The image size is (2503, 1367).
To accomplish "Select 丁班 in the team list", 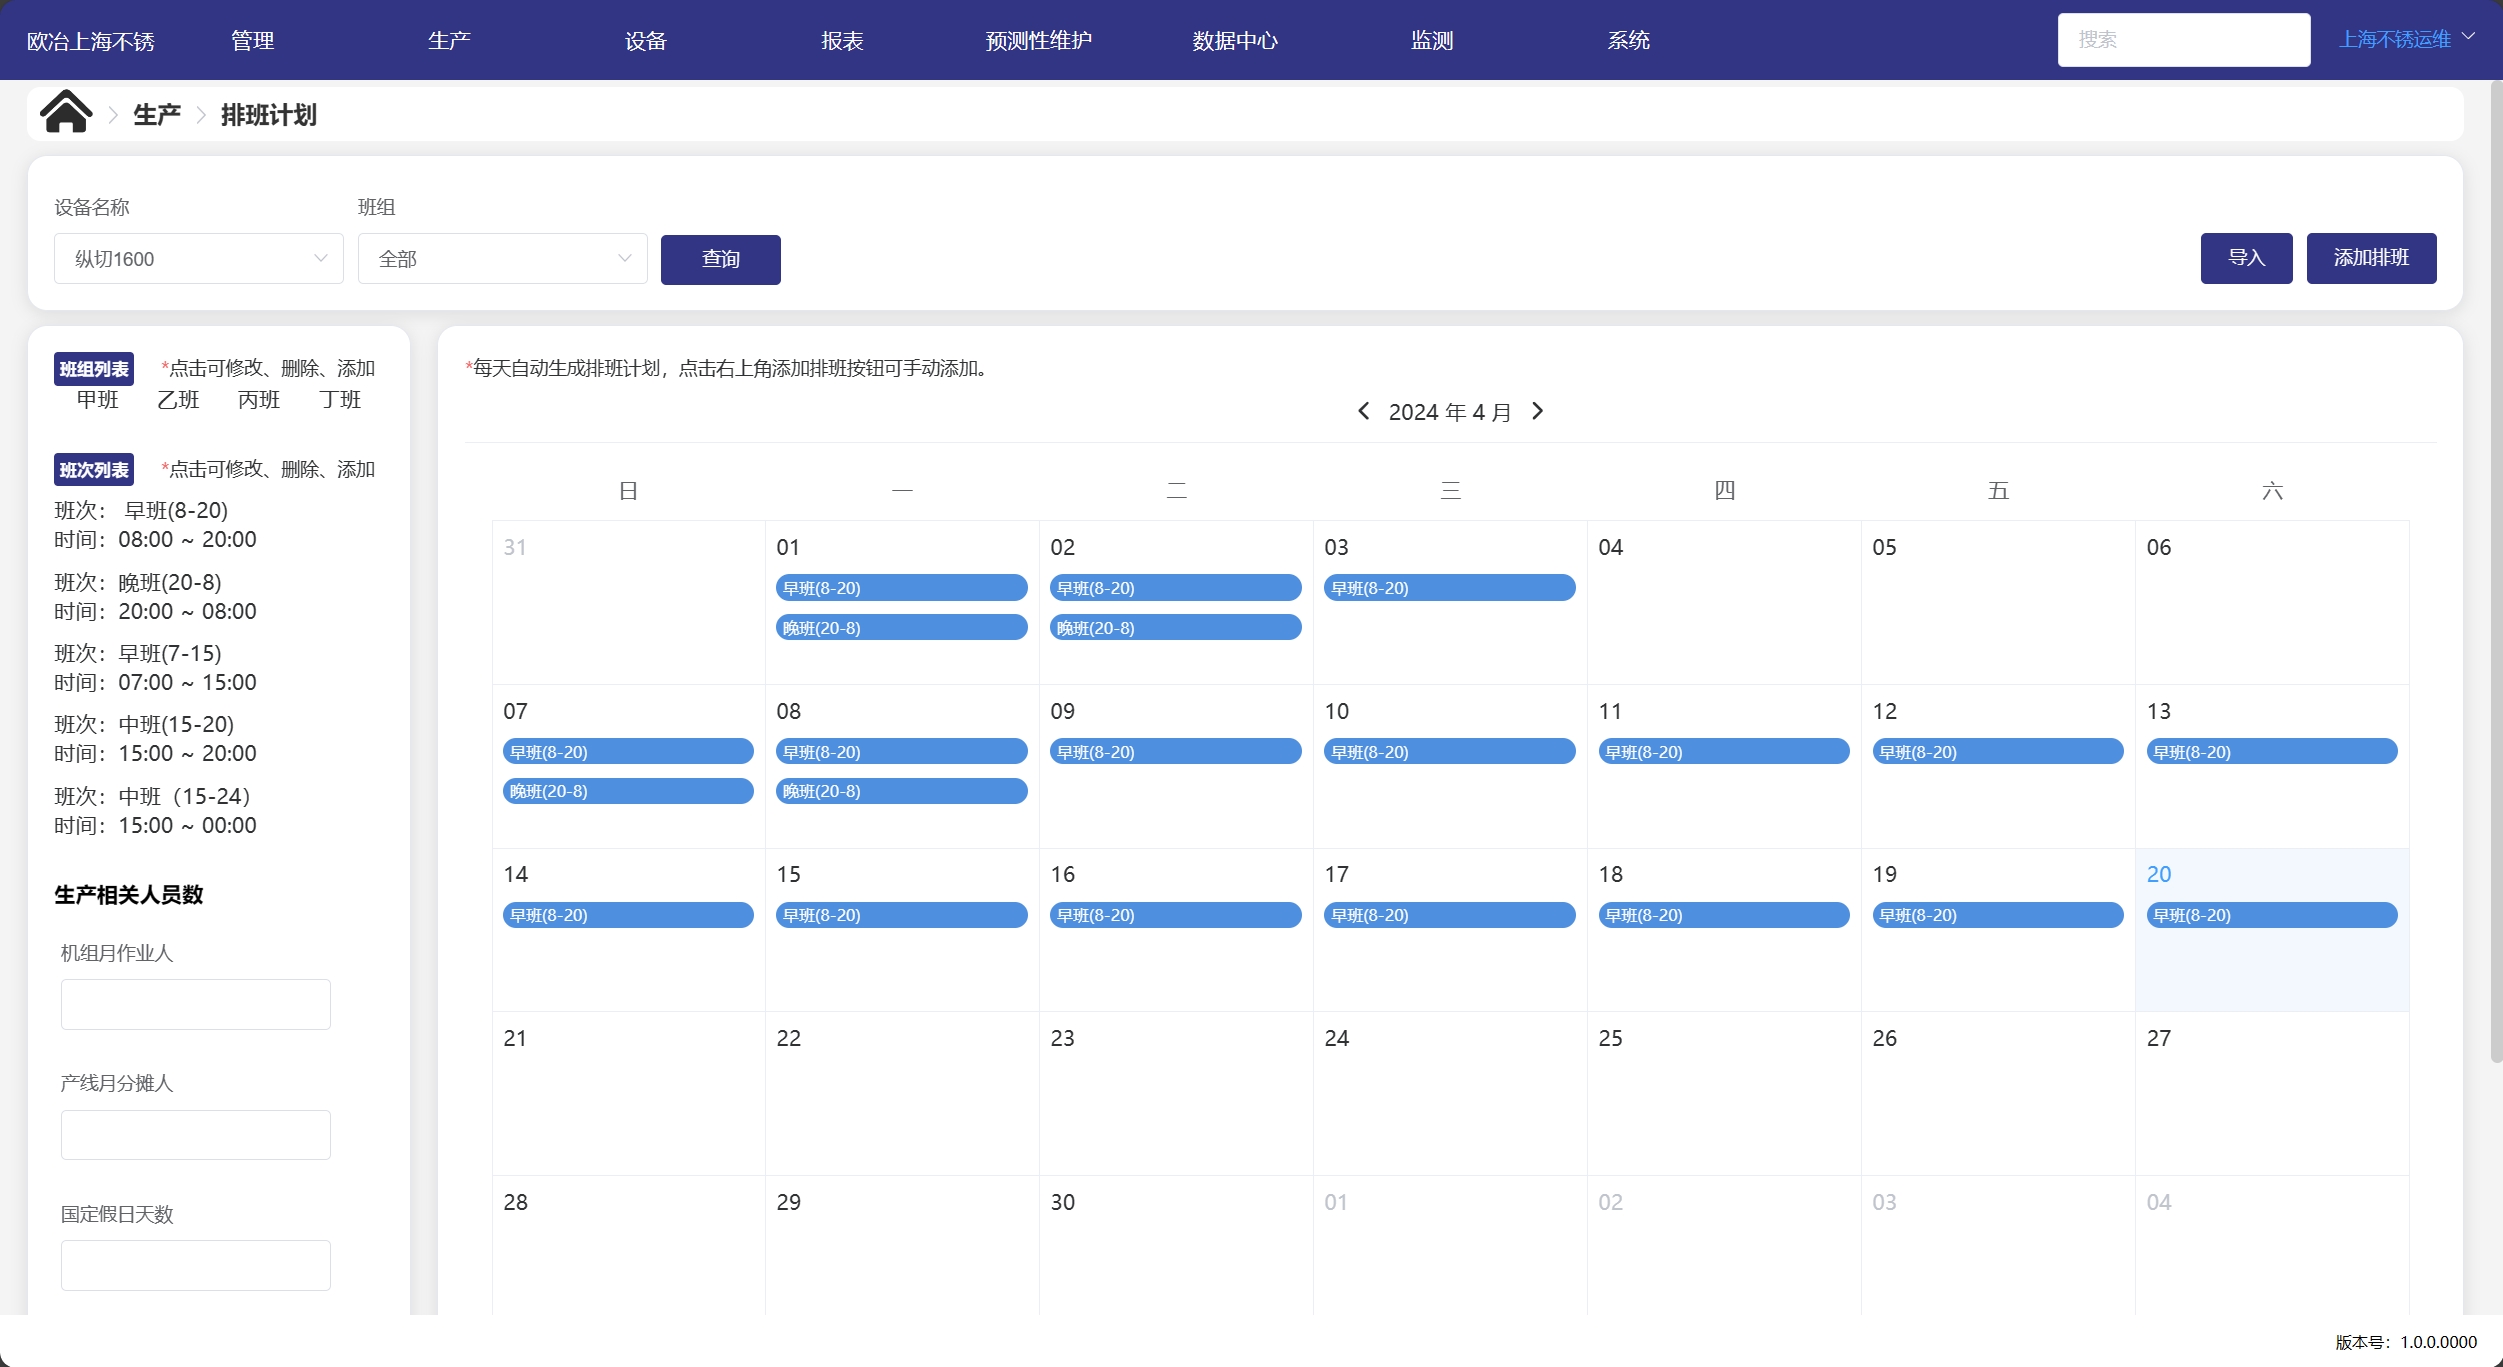I will point(340,400).
